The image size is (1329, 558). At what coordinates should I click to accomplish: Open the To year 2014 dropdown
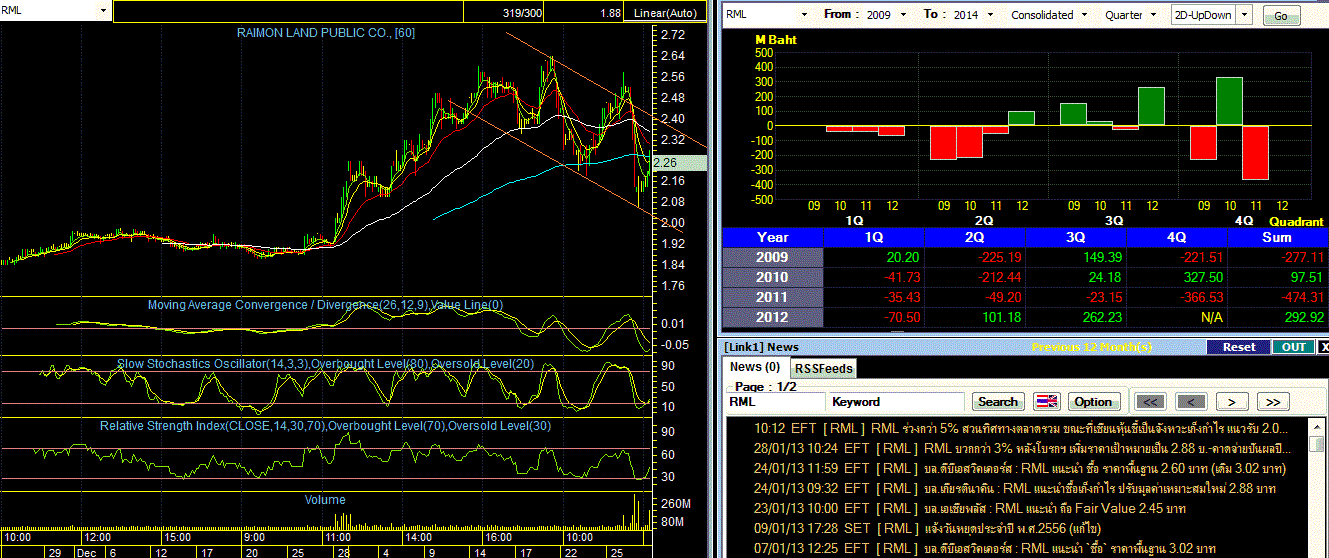tap(989, 15)
